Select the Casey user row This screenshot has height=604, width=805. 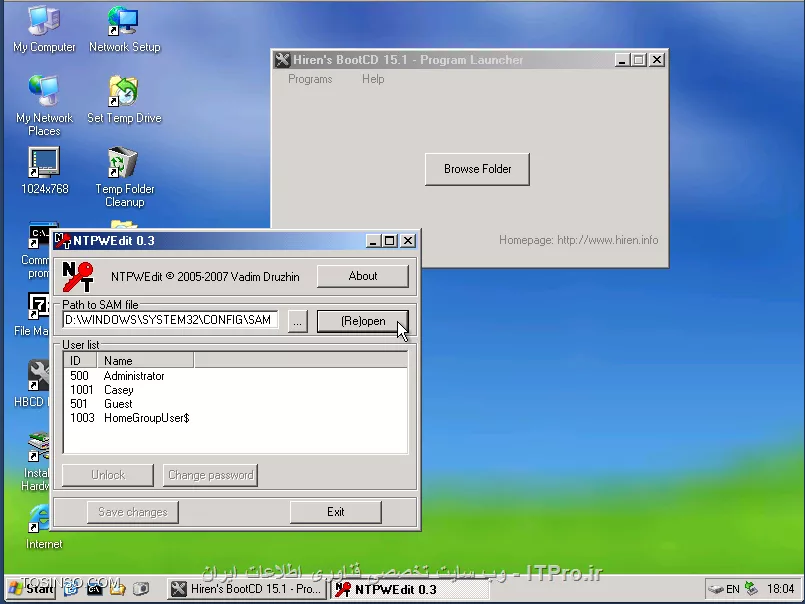coord(236,390)
